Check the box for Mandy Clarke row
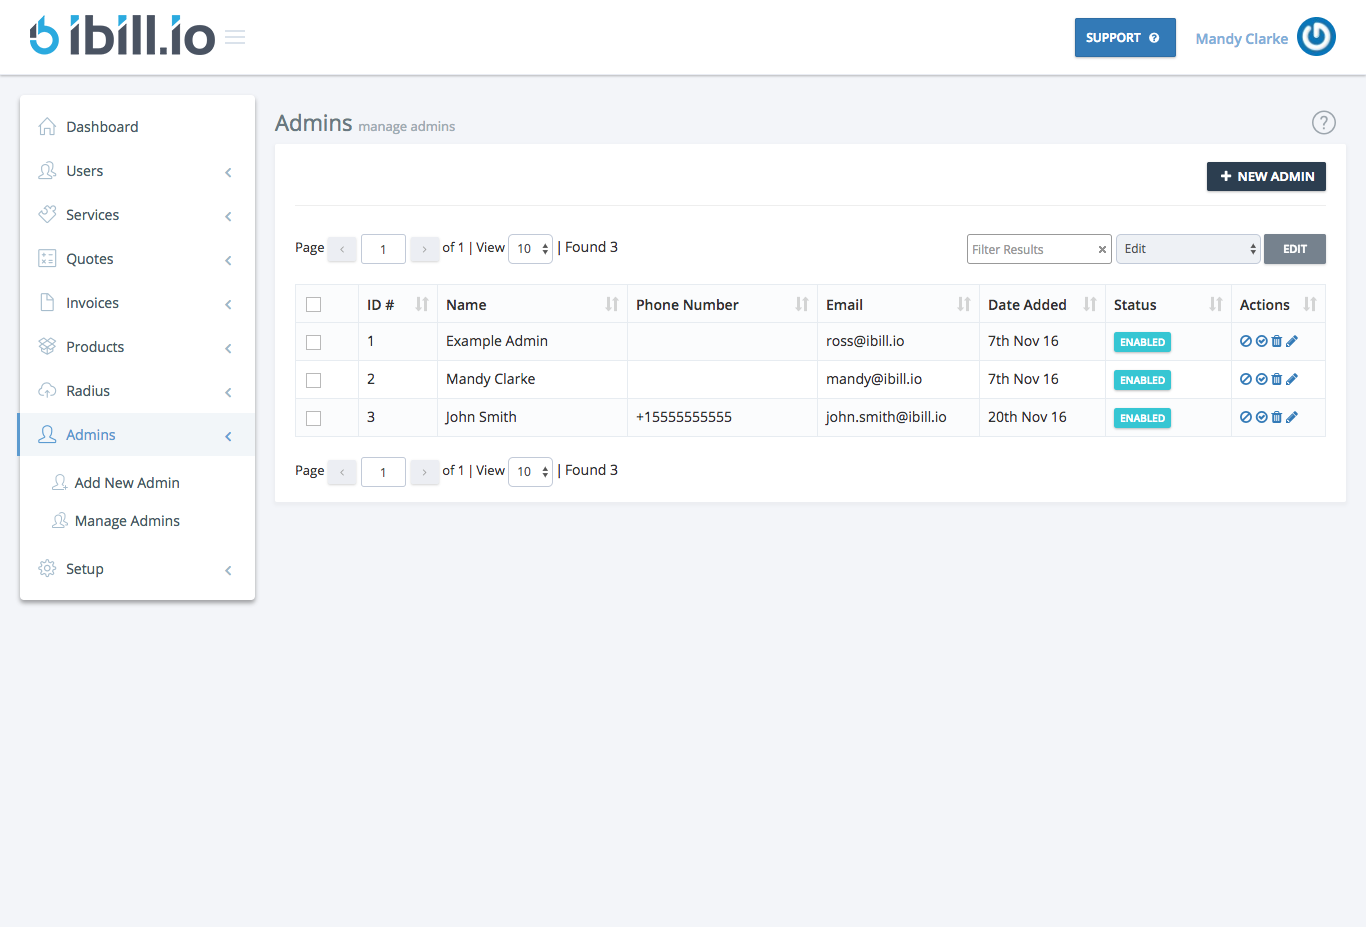The image size is (1366, 927). pyautogui.click(x=314, y=380)
